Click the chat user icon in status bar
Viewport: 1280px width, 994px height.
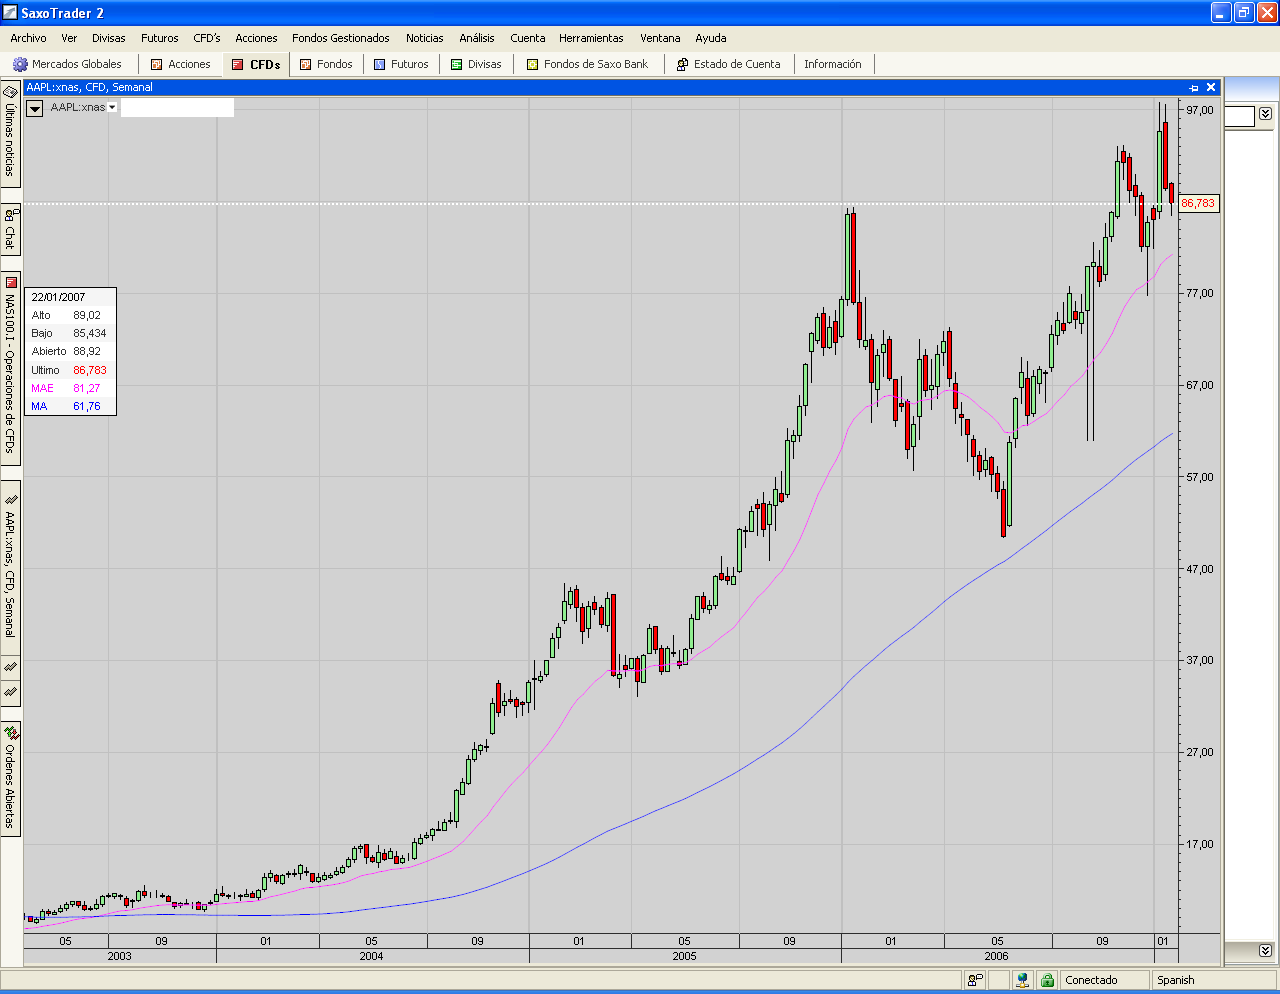[x=975, y=981]
